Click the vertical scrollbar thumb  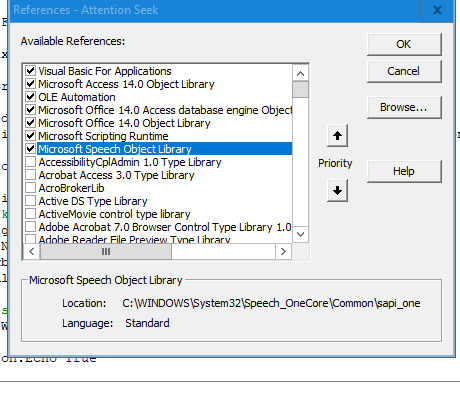(x=300, y=90)
